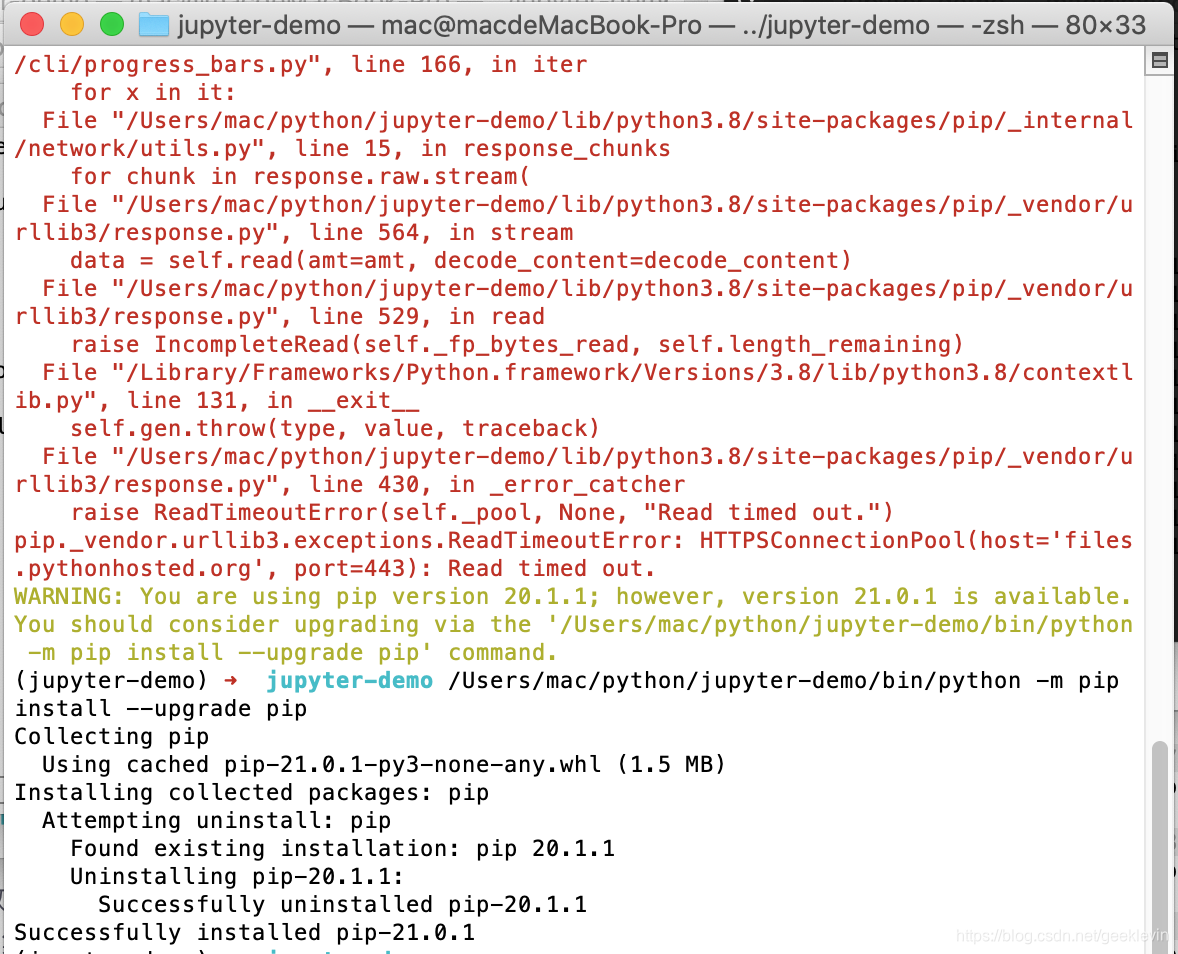
Task: Click 'Attempting uninstall: pip' line
Action: point(216,820)
